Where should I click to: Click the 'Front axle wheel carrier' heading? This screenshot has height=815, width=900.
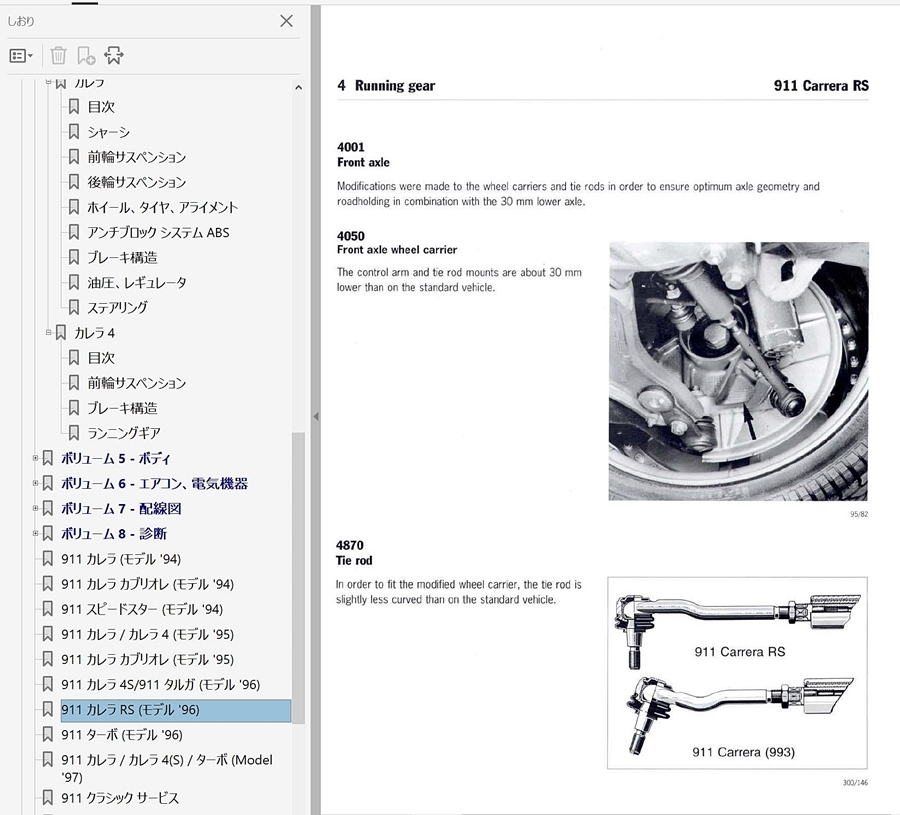[x=397, y=250]
